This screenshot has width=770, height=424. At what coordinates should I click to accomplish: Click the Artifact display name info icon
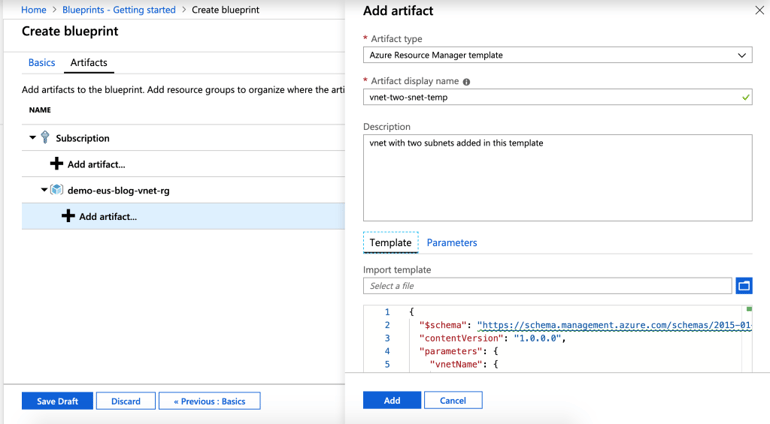click(x=466, y=82)
